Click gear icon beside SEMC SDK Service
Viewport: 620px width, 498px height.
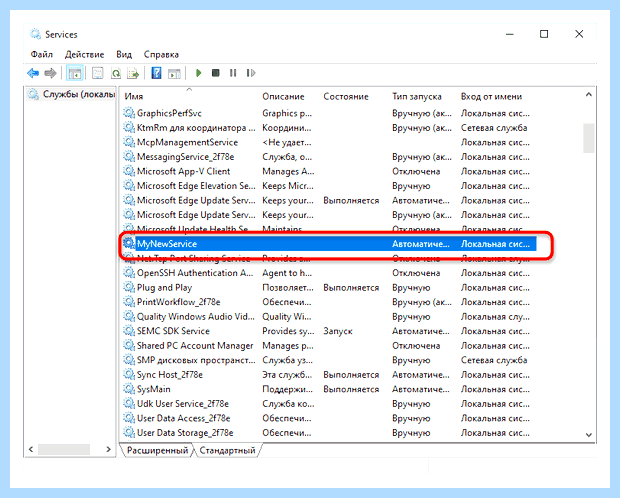[129, 331]
